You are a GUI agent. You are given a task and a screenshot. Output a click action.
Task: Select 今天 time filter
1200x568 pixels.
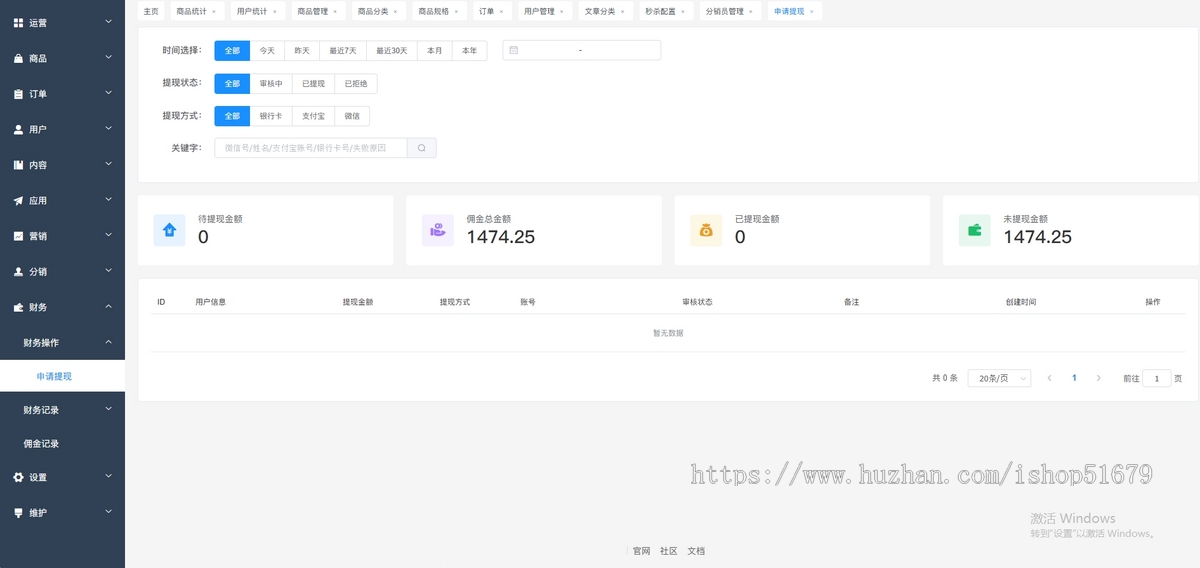[x=267, y=50]
